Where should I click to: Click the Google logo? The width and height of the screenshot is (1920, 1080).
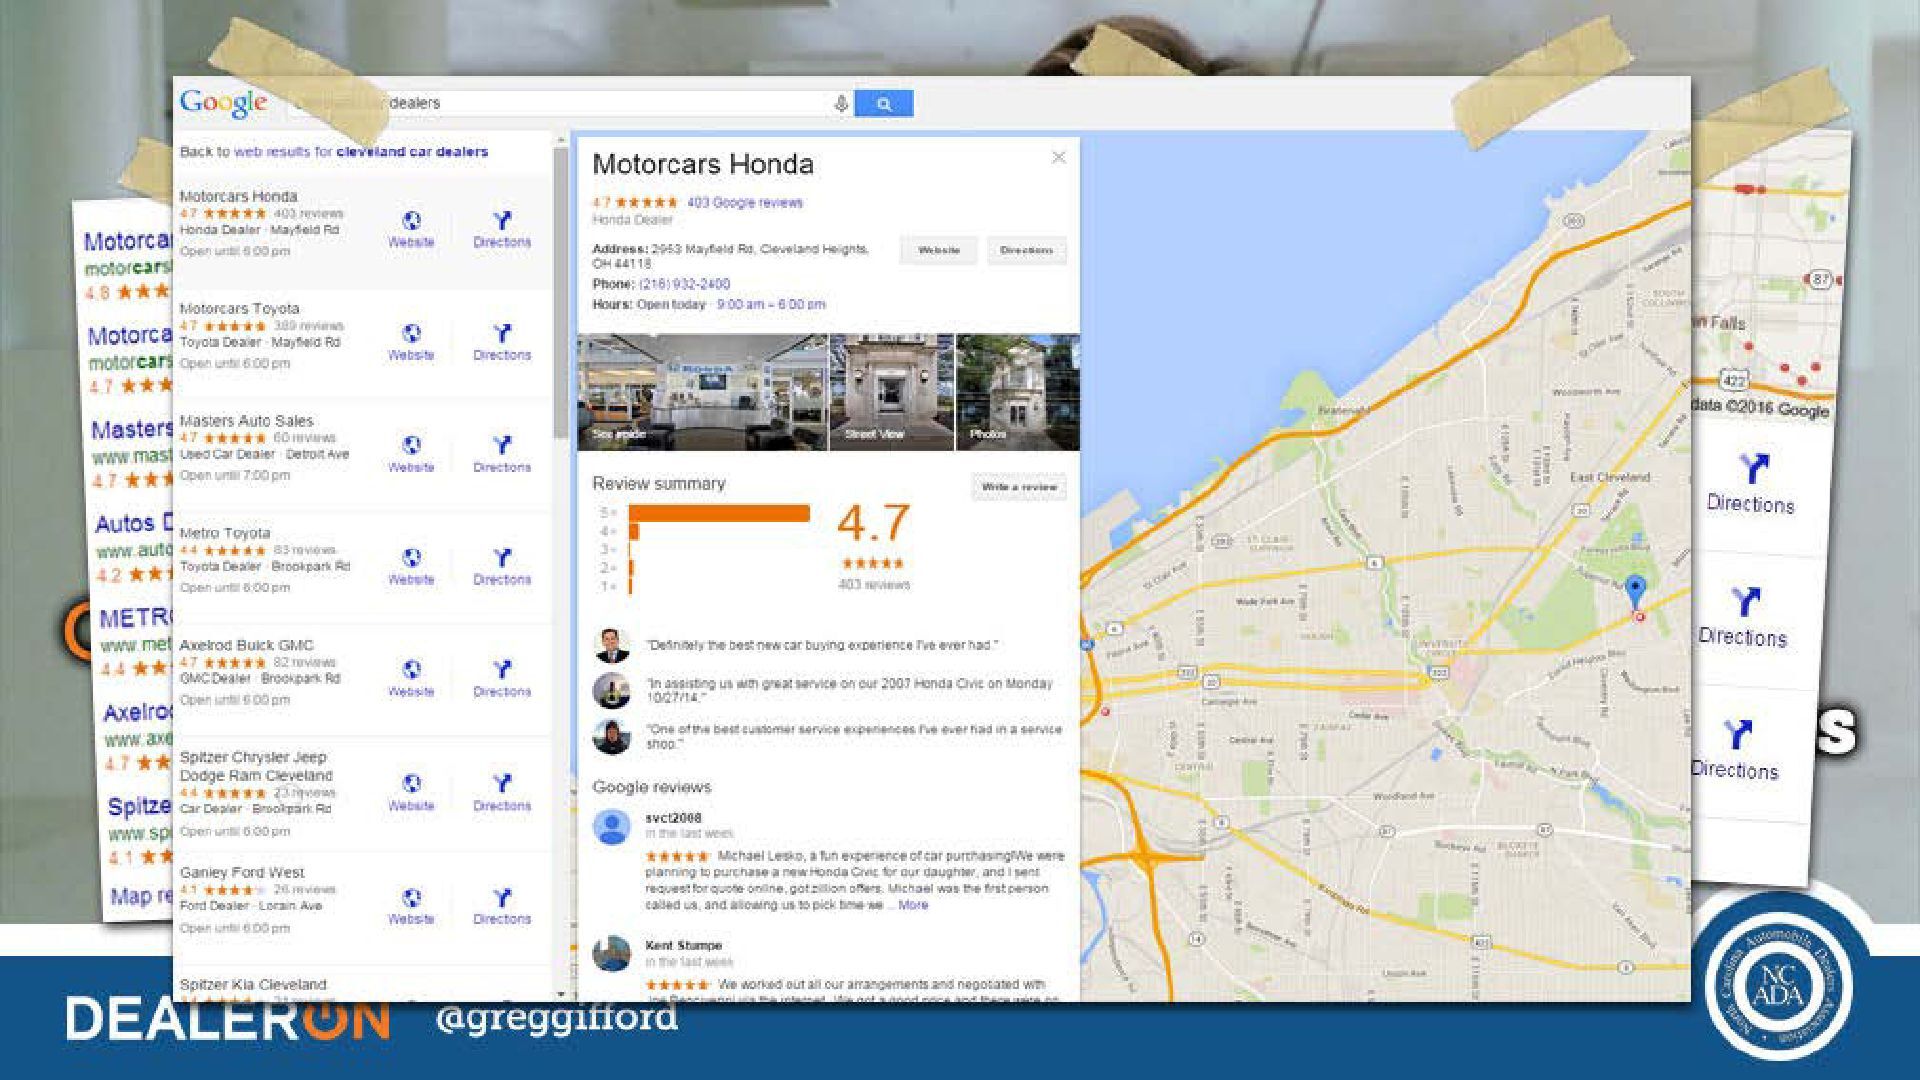tap(223, 103)
